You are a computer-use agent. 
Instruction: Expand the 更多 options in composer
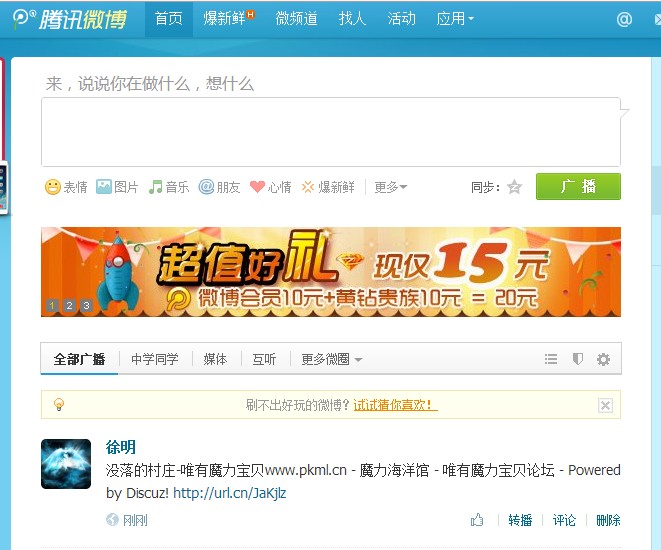390,187
